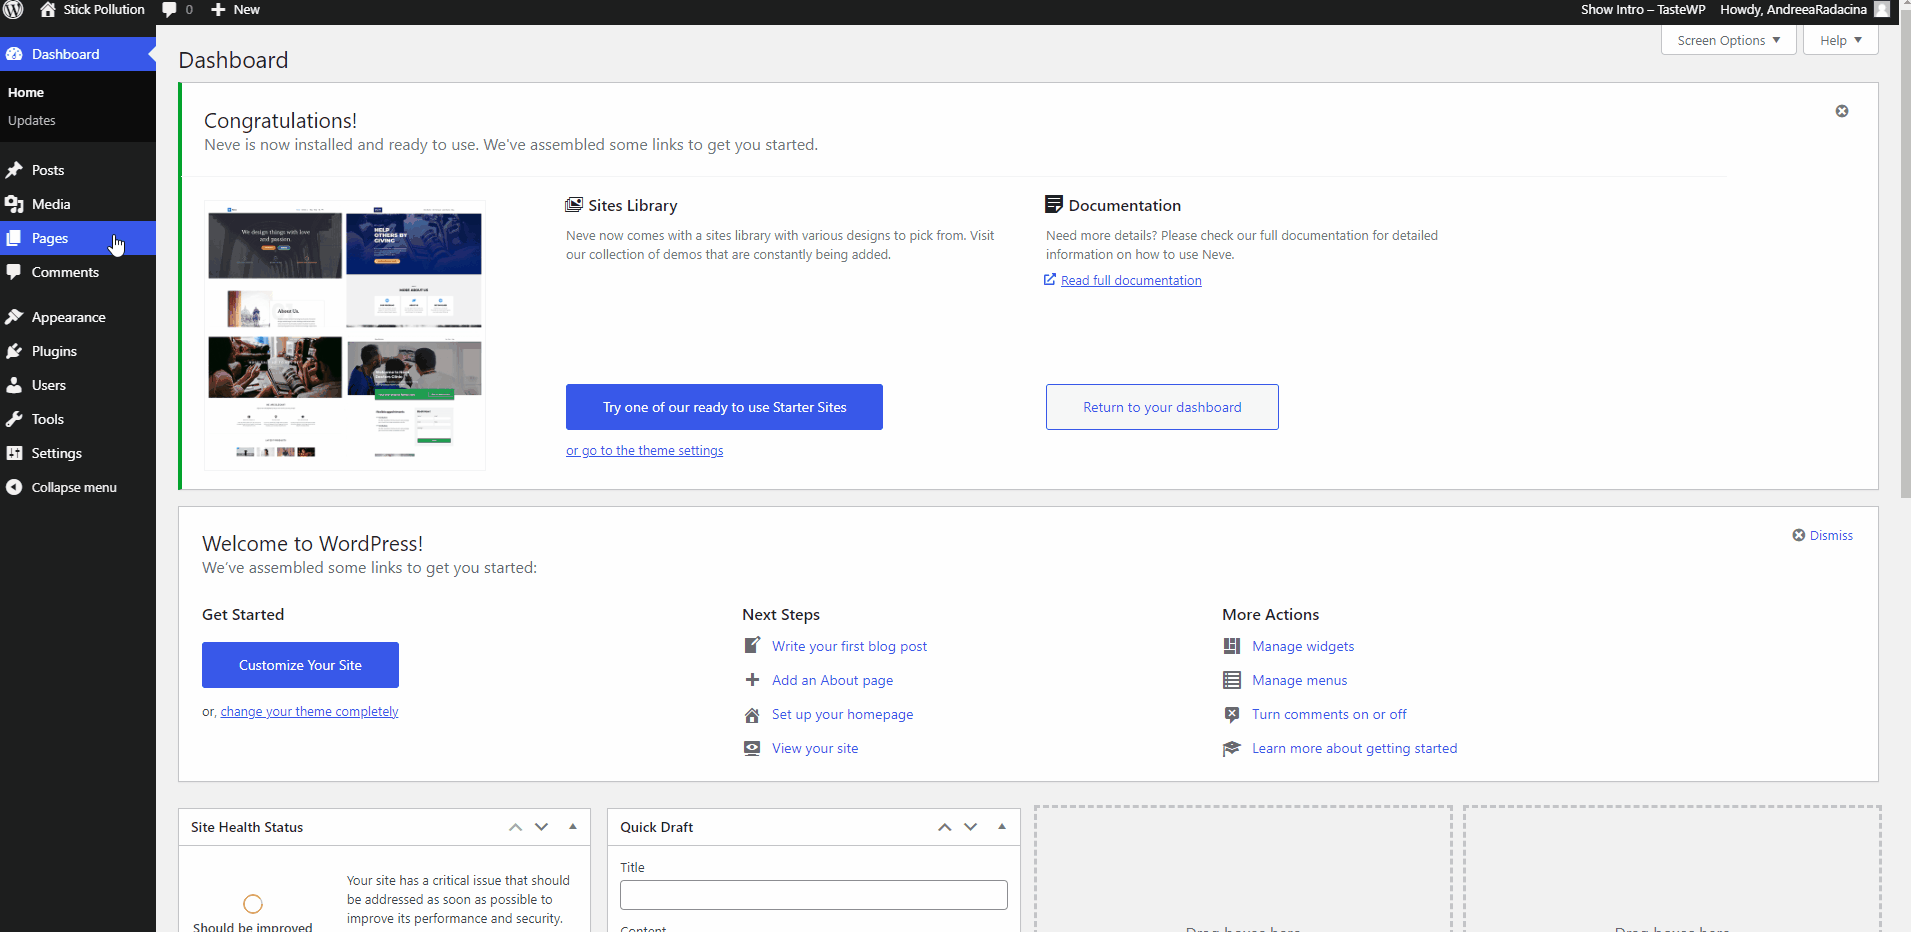The width and height of the screenshot is (1911, 932).
Task: Click the WordPress logo in the admin bar
Action: pos(13,10)
